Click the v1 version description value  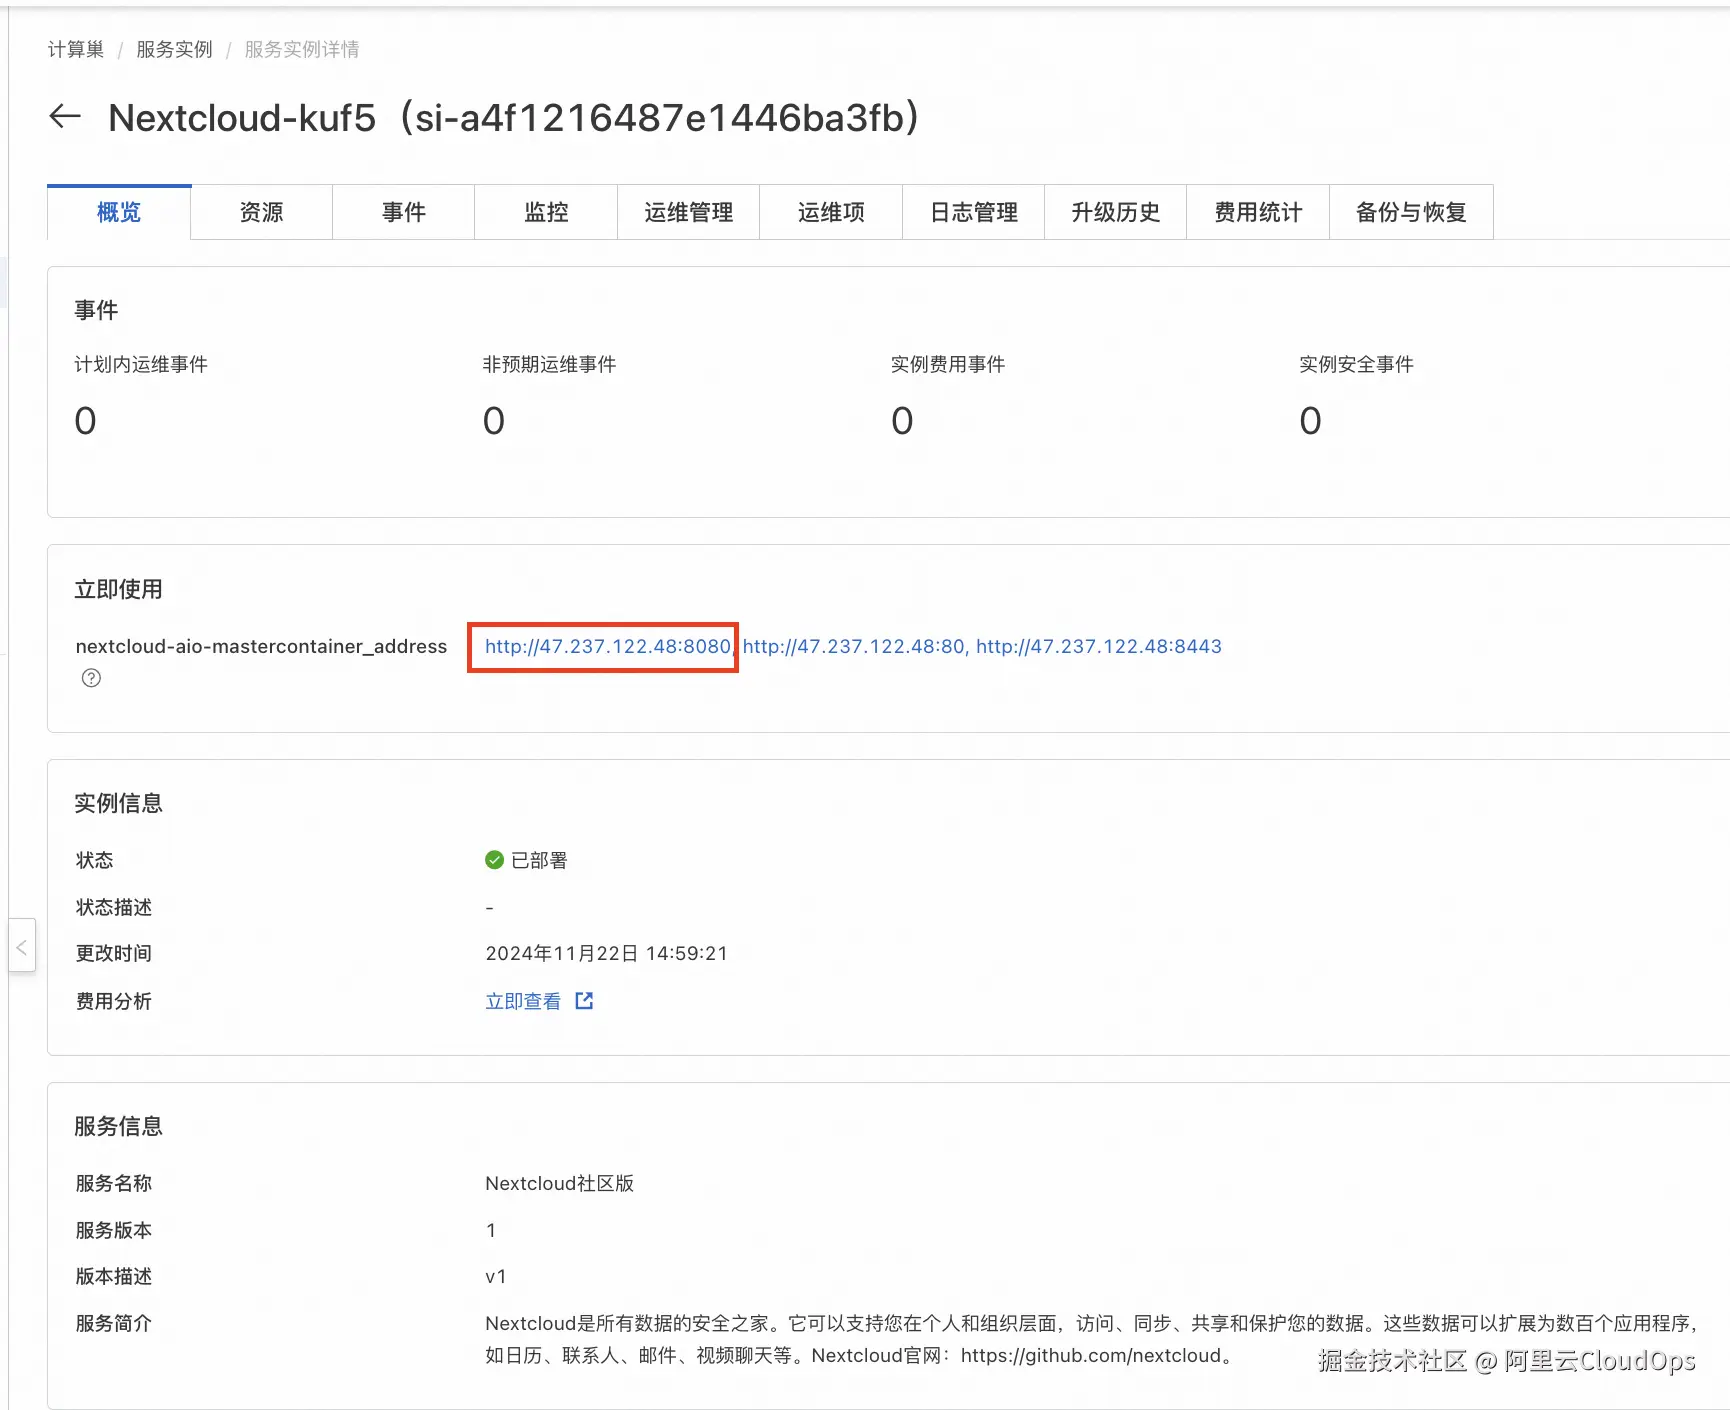pyautogui.click(x=496, y=1276)
